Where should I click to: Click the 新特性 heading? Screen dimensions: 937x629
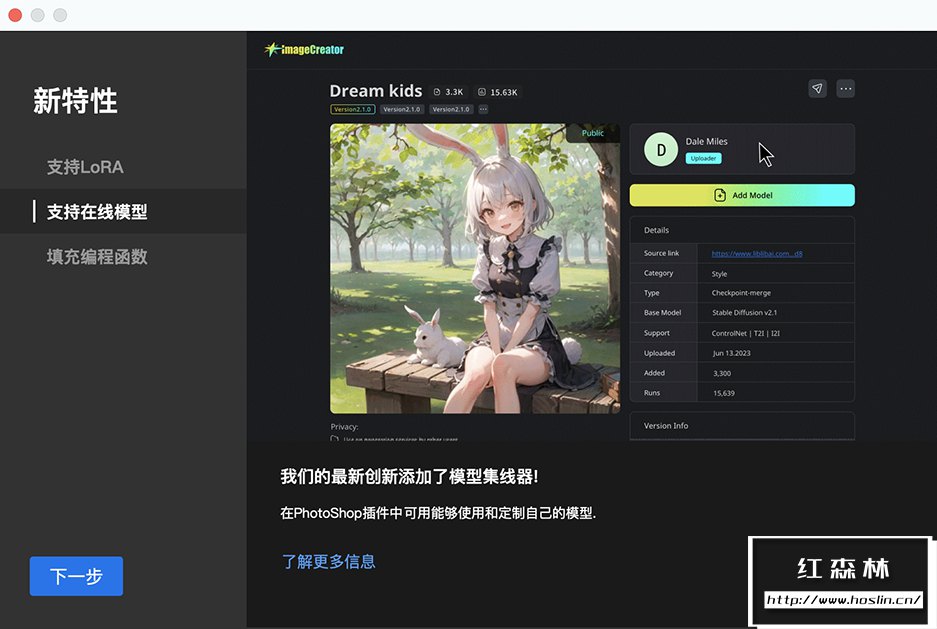click(75, 100)
